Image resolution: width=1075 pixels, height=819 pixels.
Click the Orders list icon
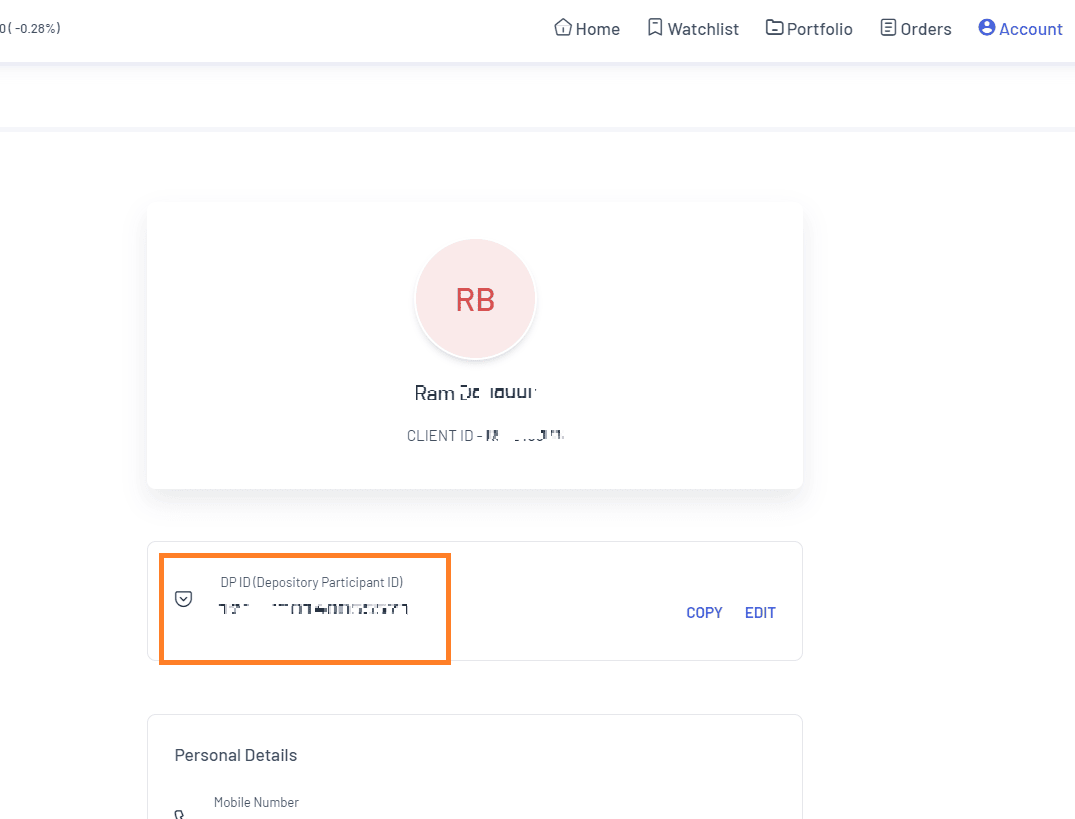coord(888,27)
